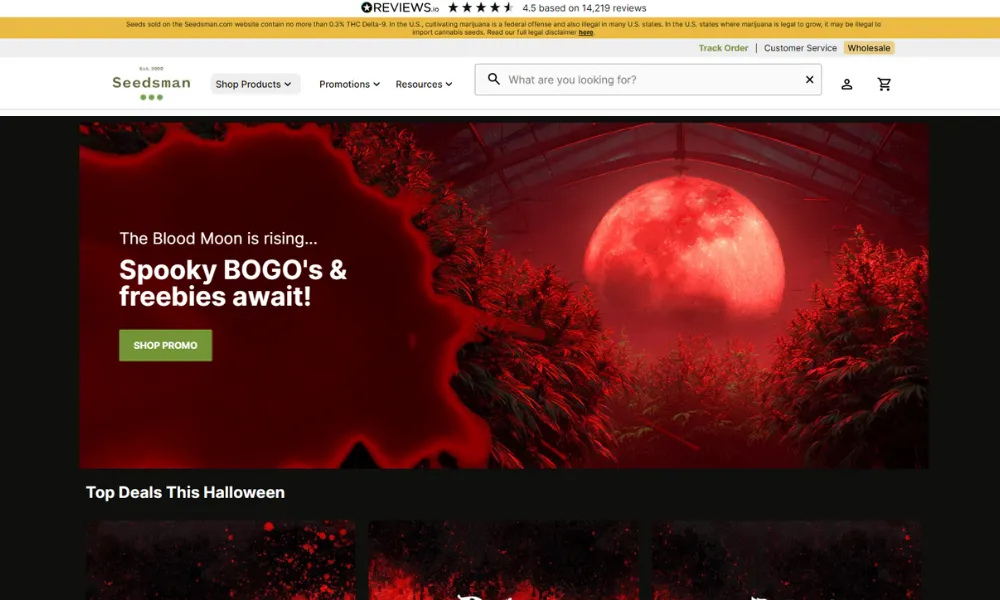The width and height of the screenshot is (1000, 600).
Task: Click the star rating icons
Action: 481,8
